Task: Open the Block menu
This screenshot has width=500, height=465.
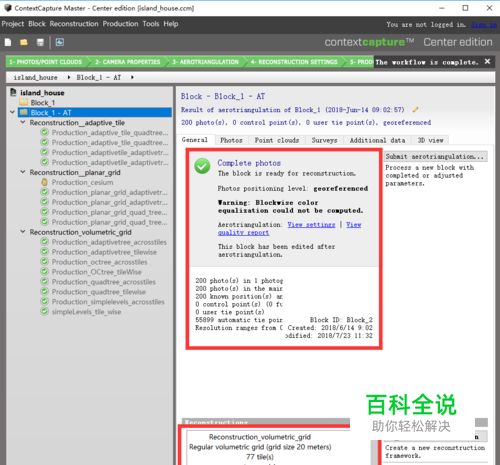Action: point(37,24)
